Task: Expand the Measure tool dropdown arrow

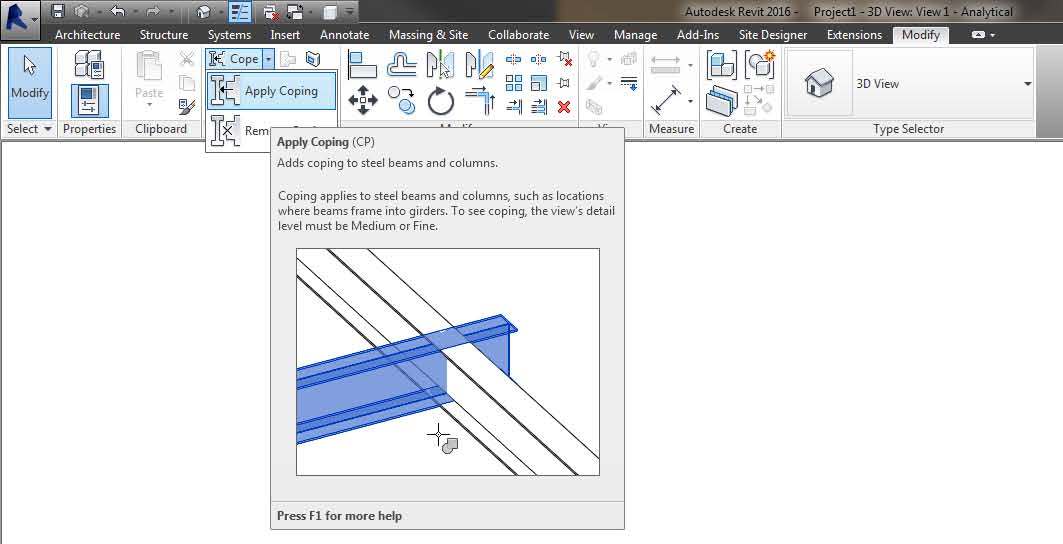Action: [x=690, y=66]
